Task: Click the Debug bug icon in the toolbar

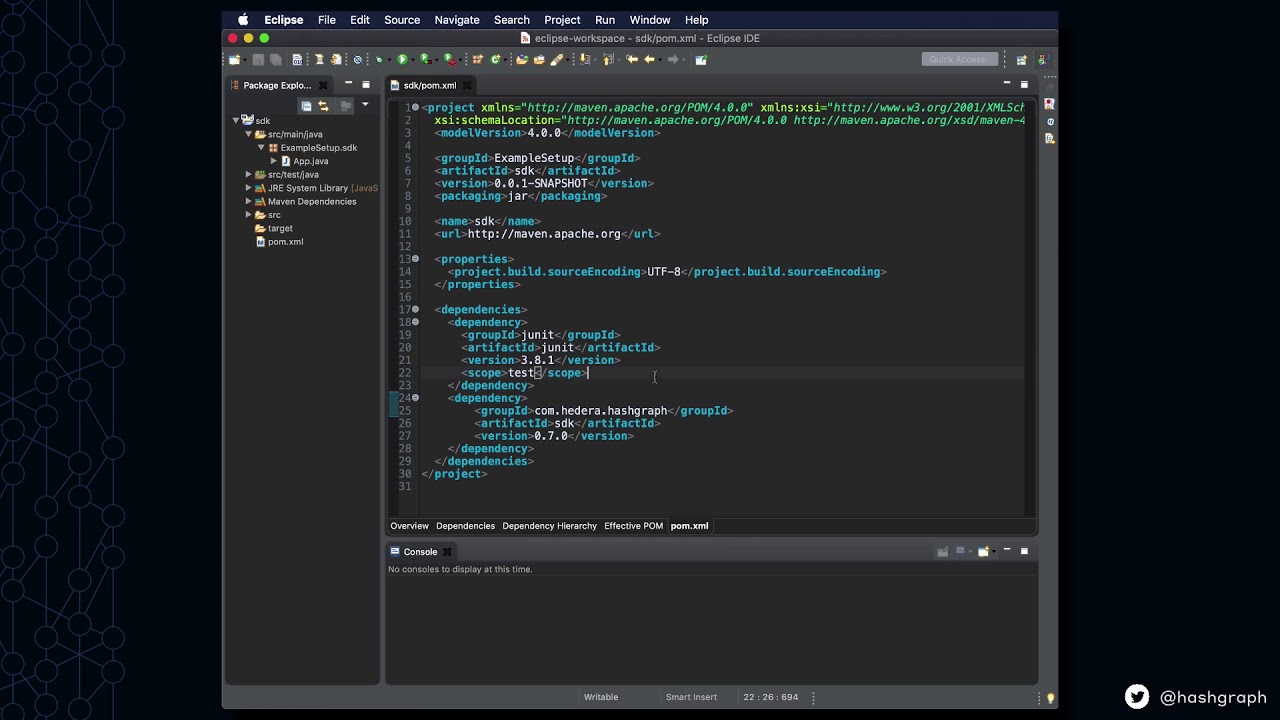Action: pos(379,59)
